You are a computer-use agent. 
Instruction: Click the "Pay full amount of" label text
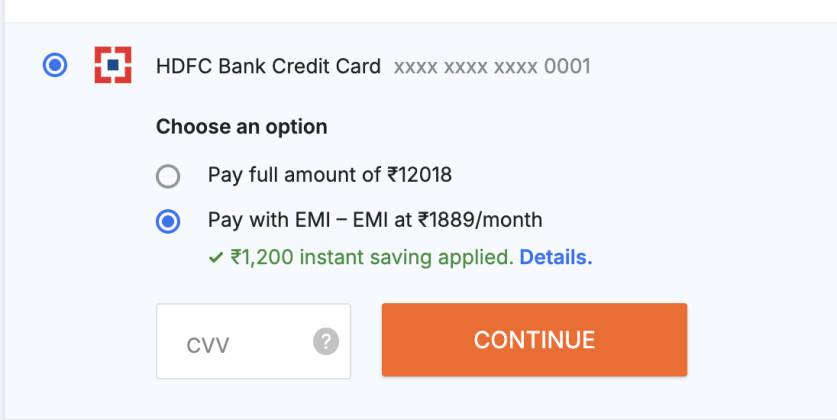click(x=296, y=175)
